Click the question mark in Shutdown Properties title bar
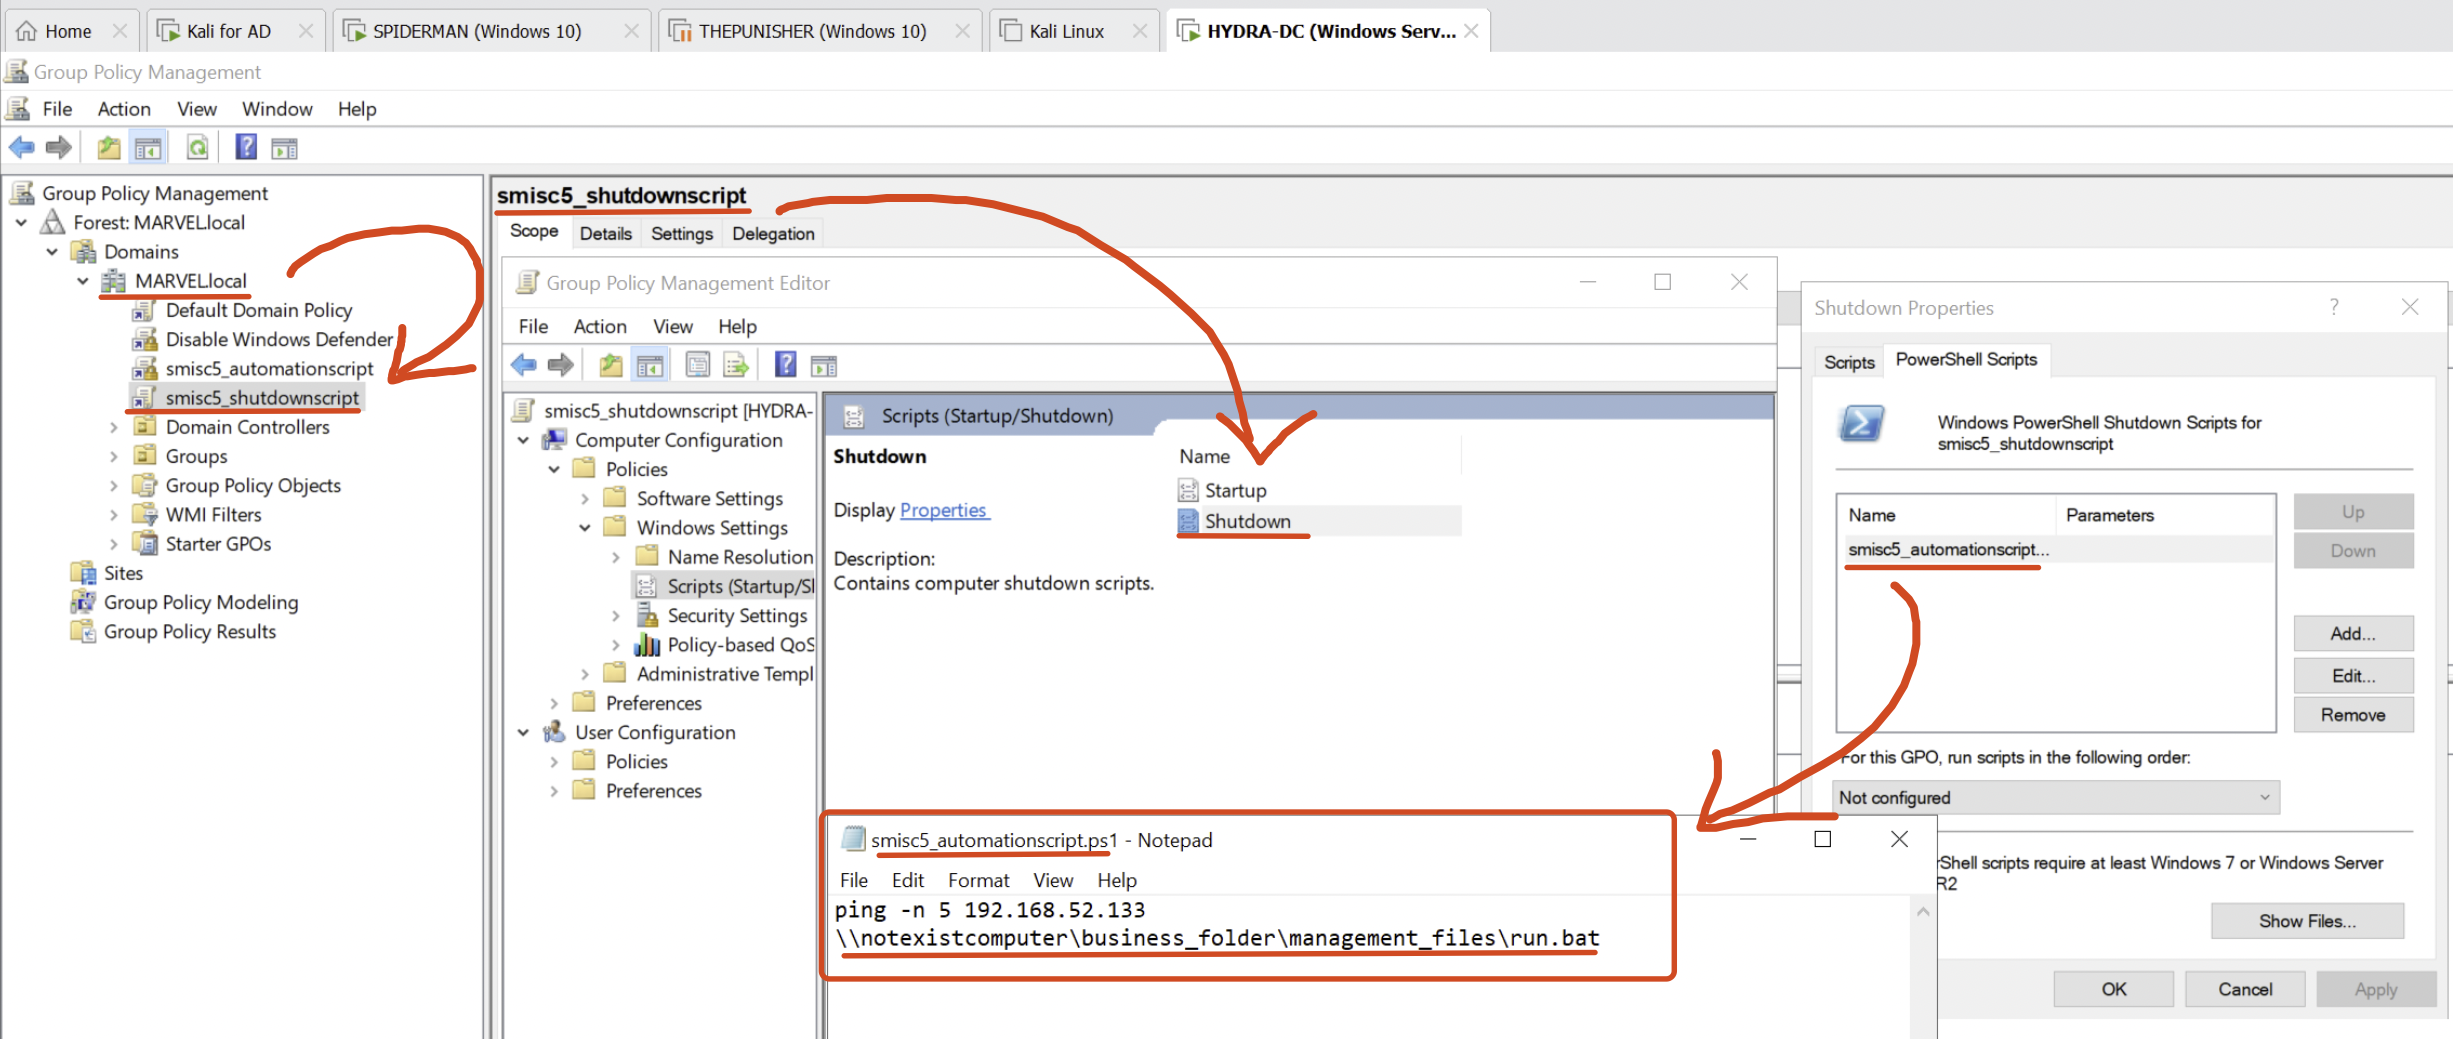Viewport: 2453px width, 1039px height. click(x=2333, y=307)
